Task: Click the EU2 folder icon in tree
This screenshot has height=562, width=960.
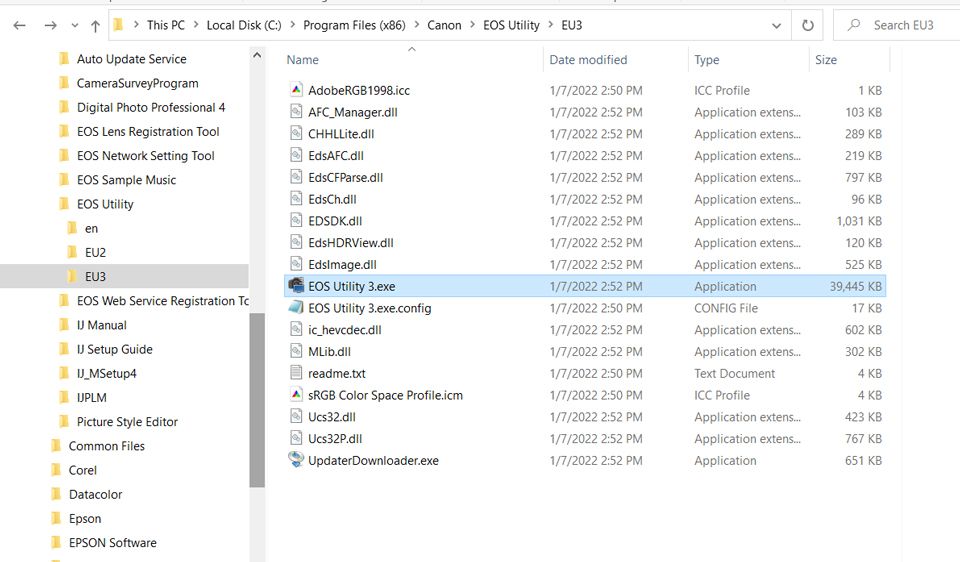Action: point(71,252)
